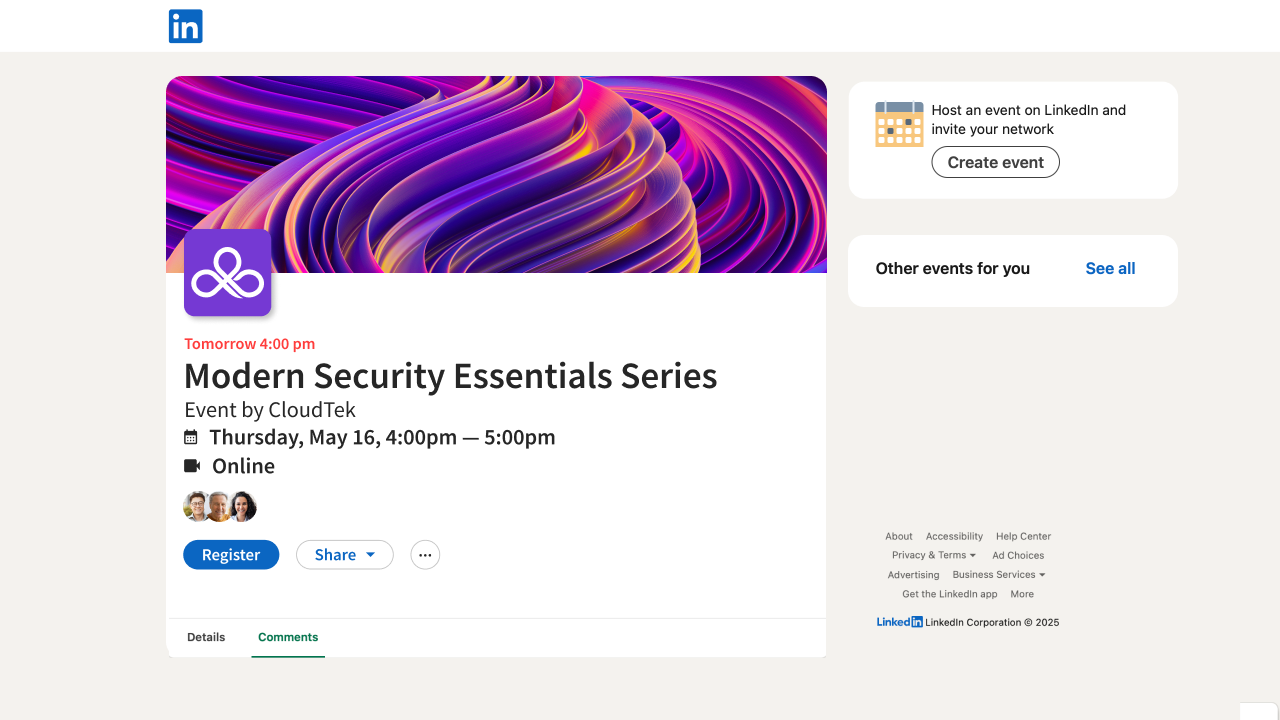
Task: View the attendee profile photos
Action: 220,507
